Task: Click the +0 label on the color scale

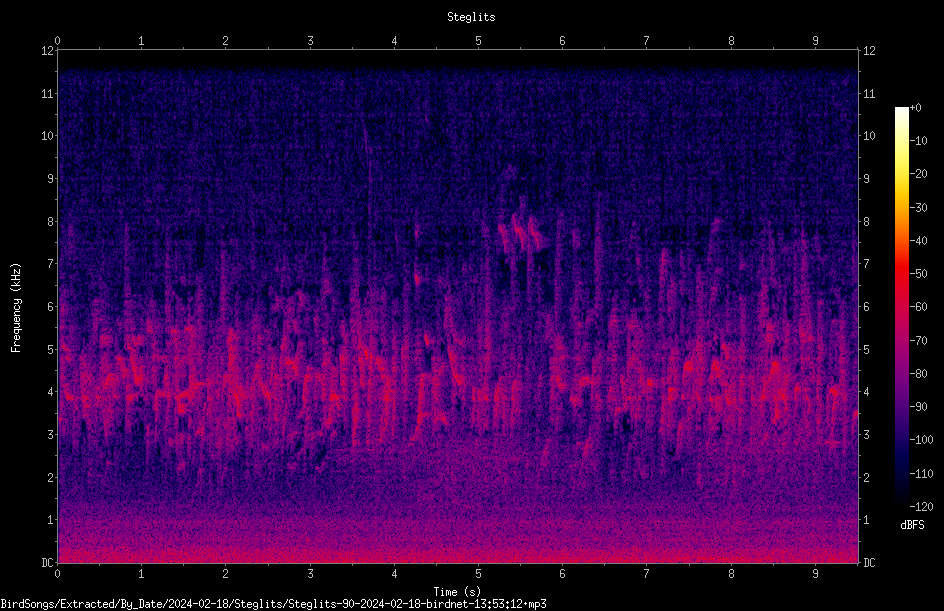Action: [x=915, y=108]
